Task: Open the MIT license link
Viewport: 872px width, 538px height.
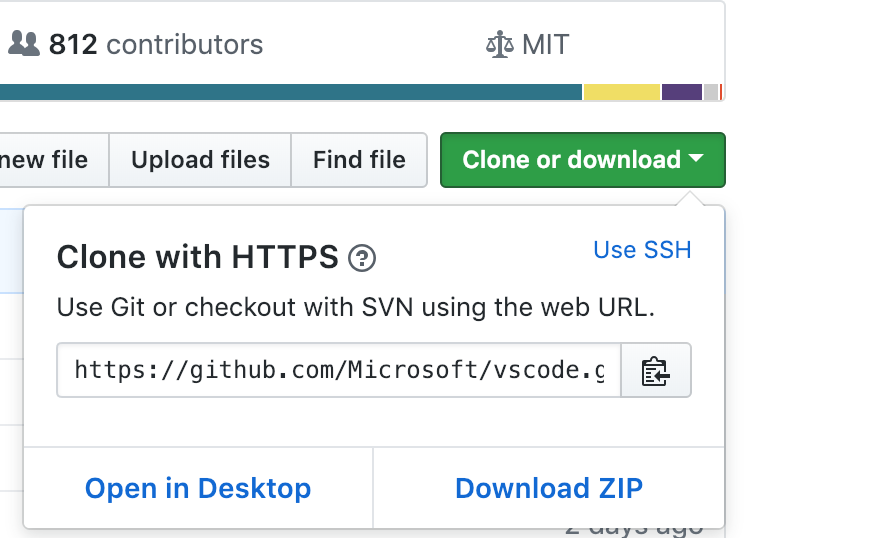Action: click(528, 45)
